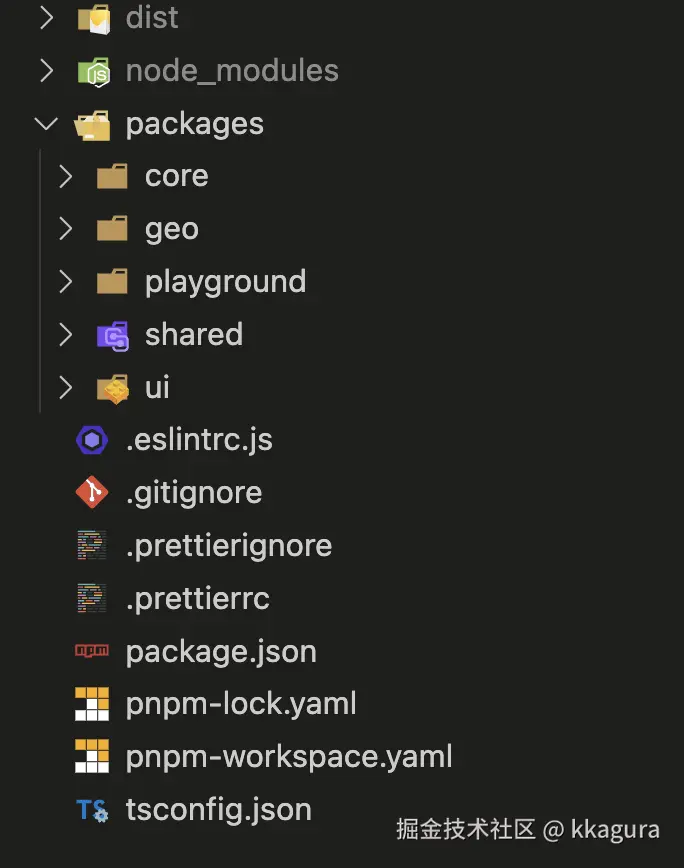This screenshot has width=684, height=868.
Task: Click the ESLint icon beside .eslintrc.js
Action: pos(92,440)
